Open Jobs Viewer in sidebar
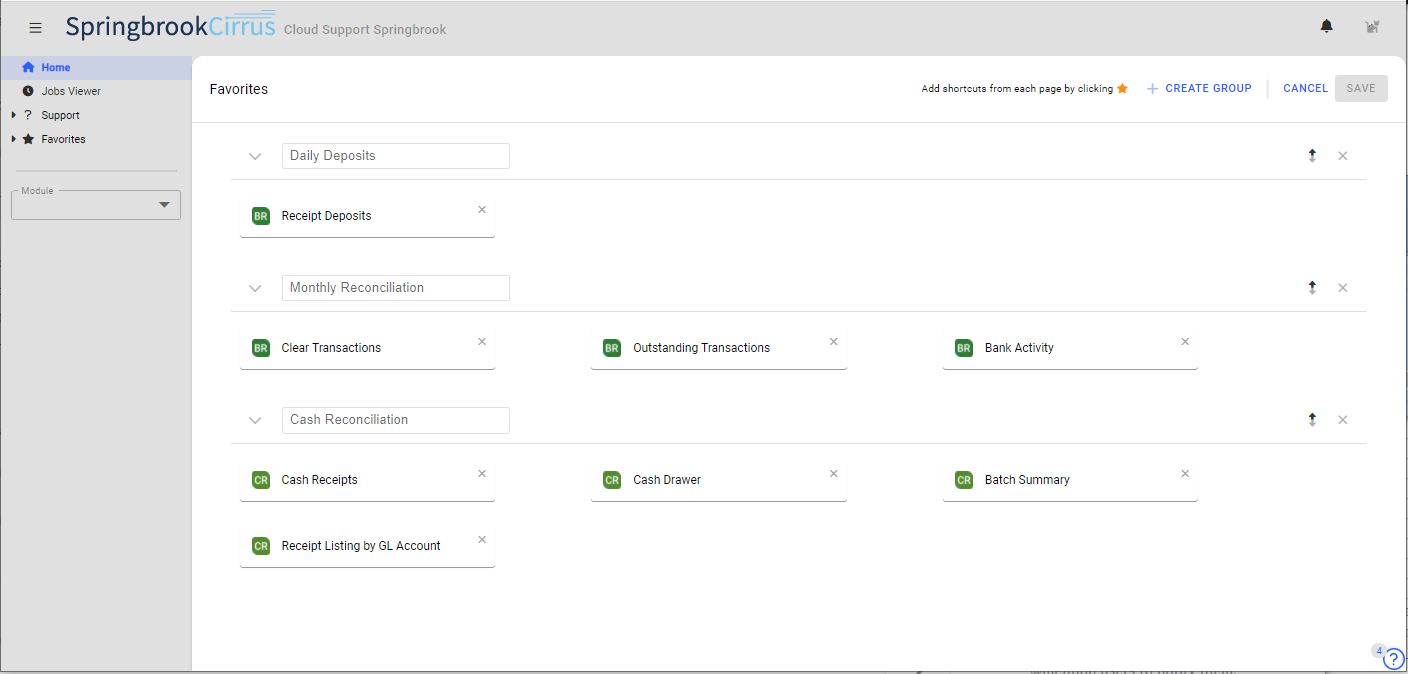The height and width of the screenshot is (674, 1408). click(70, 91)
